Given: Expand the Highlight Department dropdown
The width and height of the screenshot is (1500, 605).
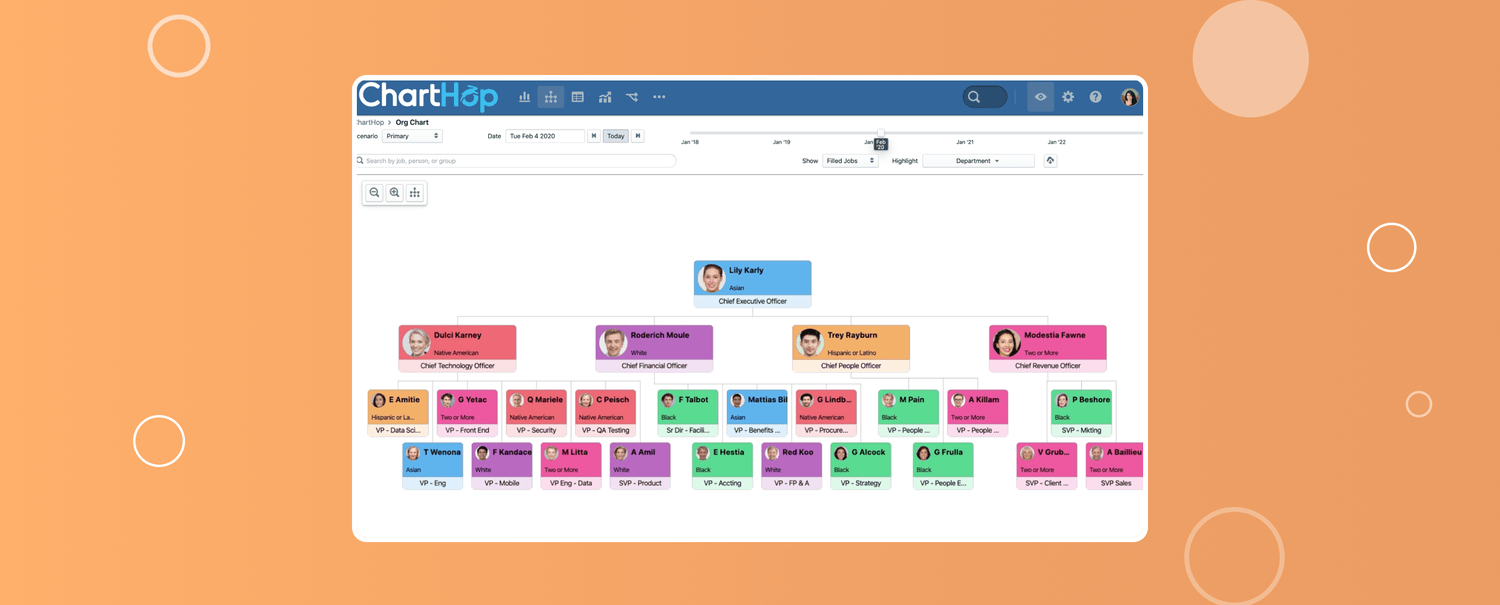Looking at the screenshot, I should click(977, 161).
